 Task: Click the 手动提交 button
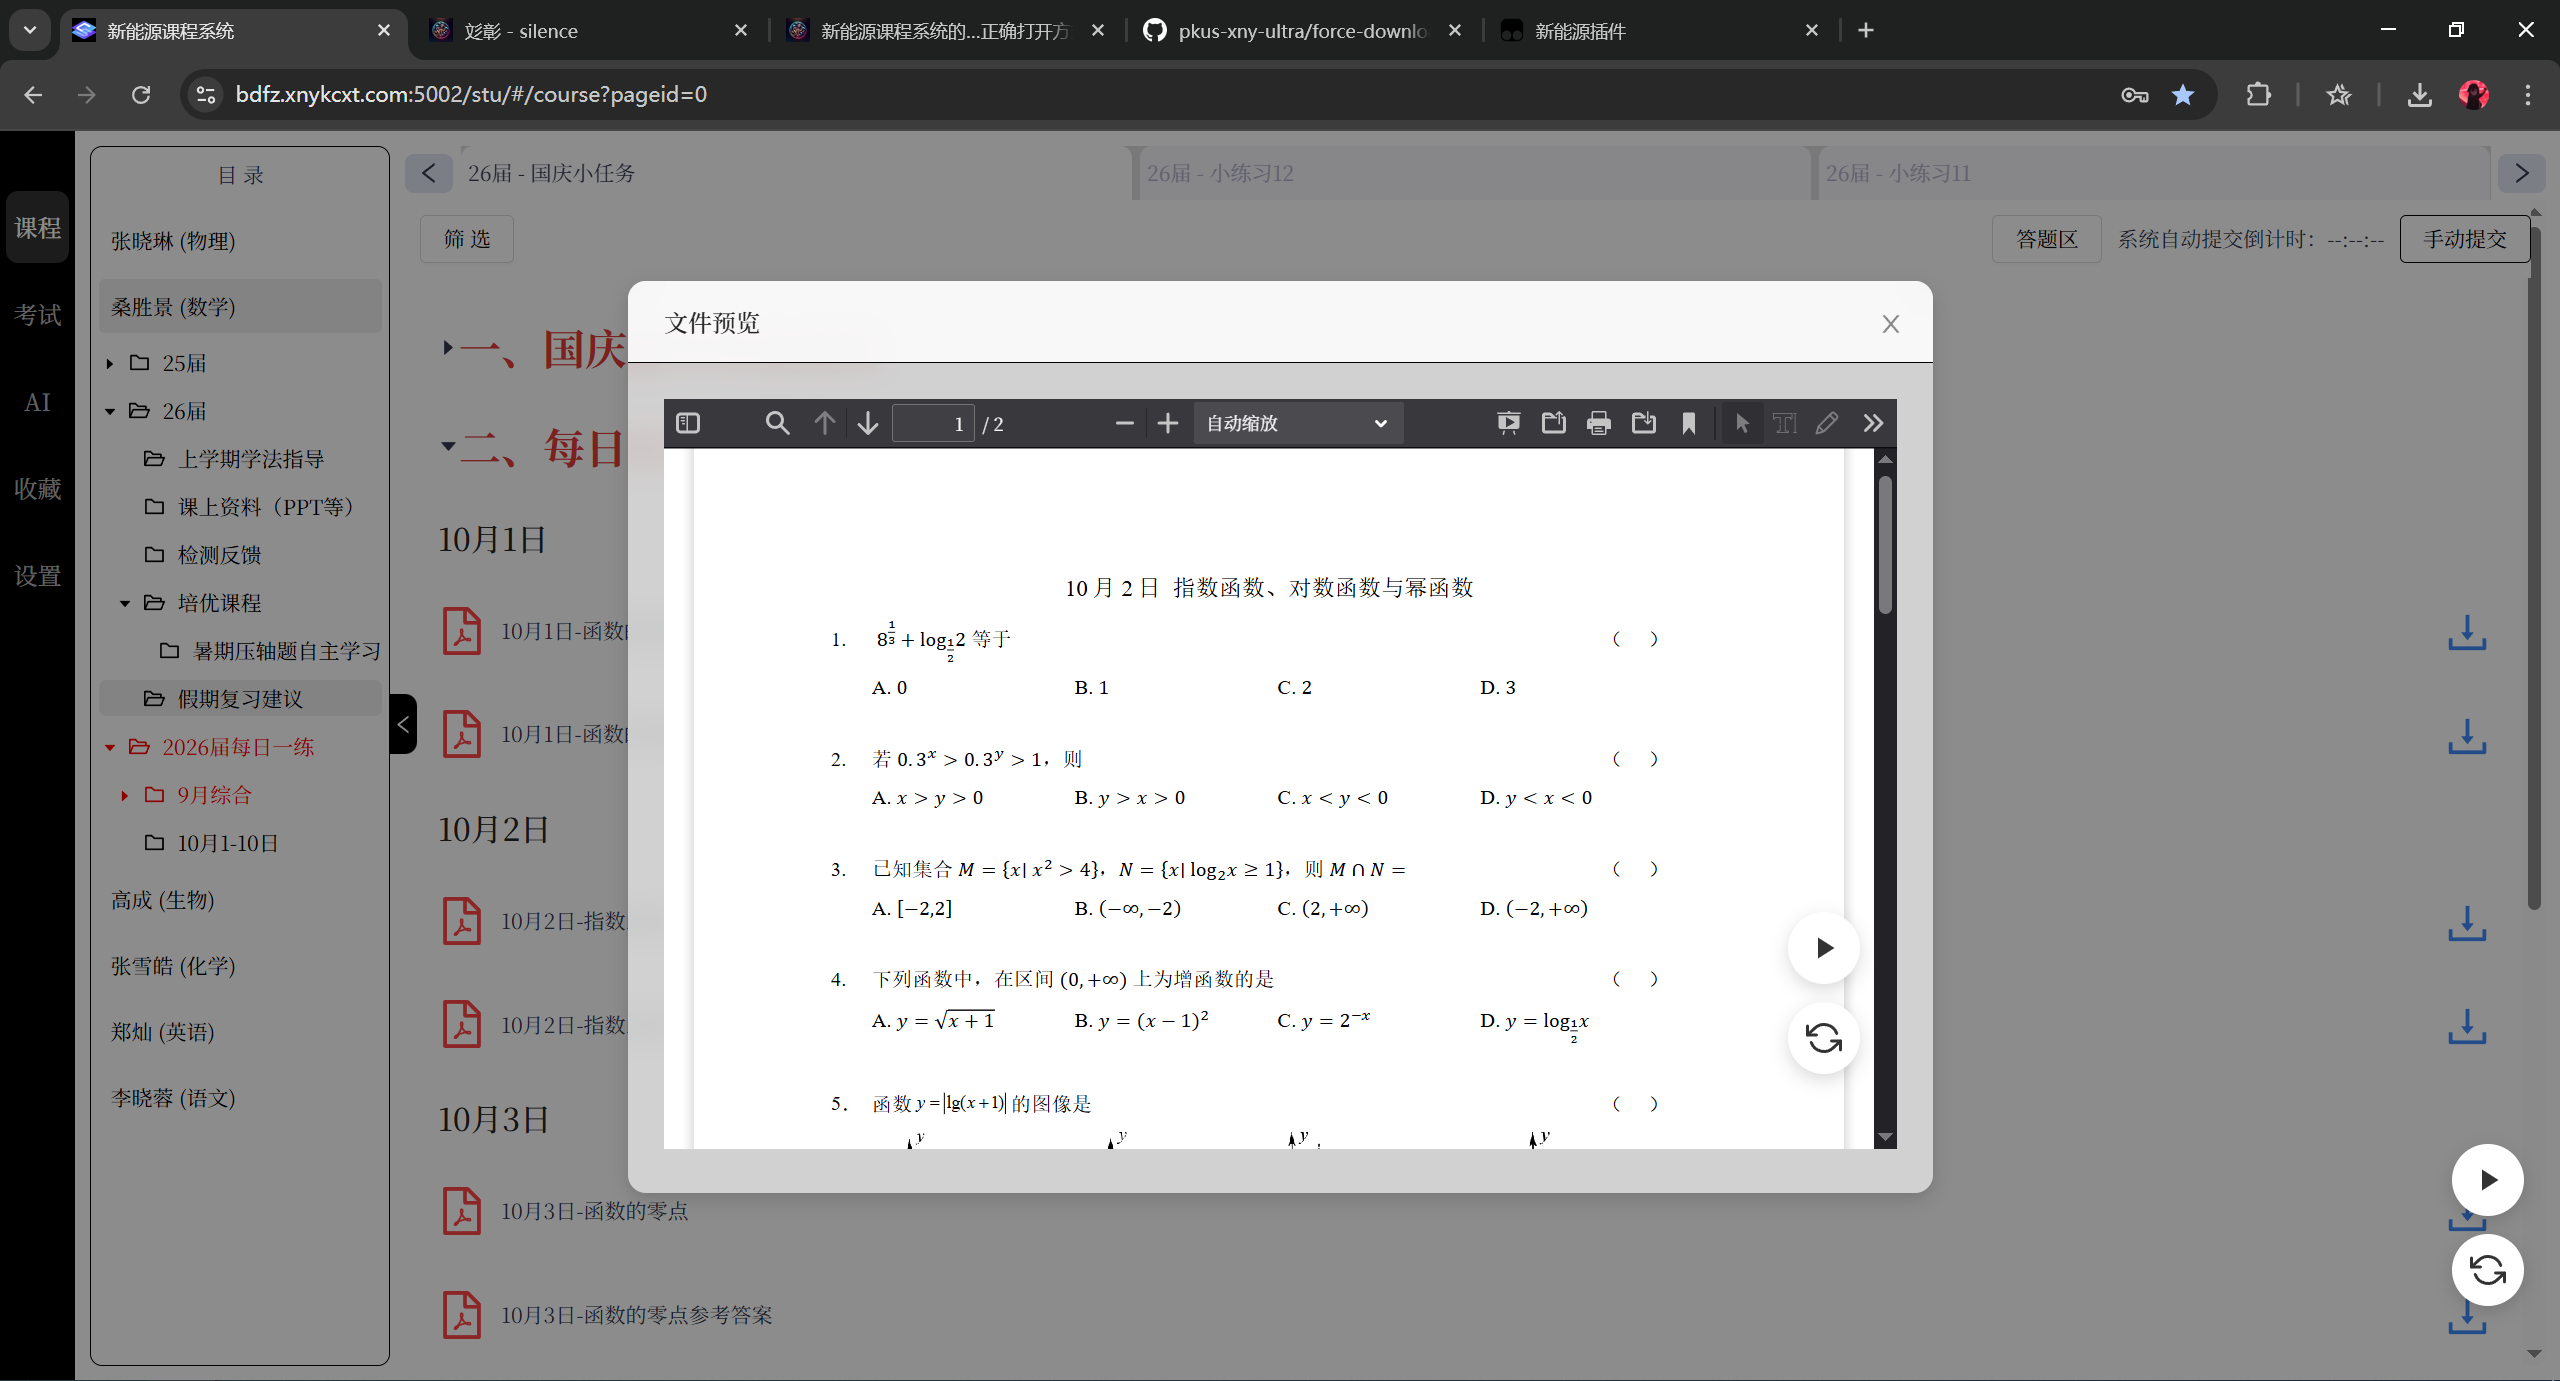point(2464,239)
